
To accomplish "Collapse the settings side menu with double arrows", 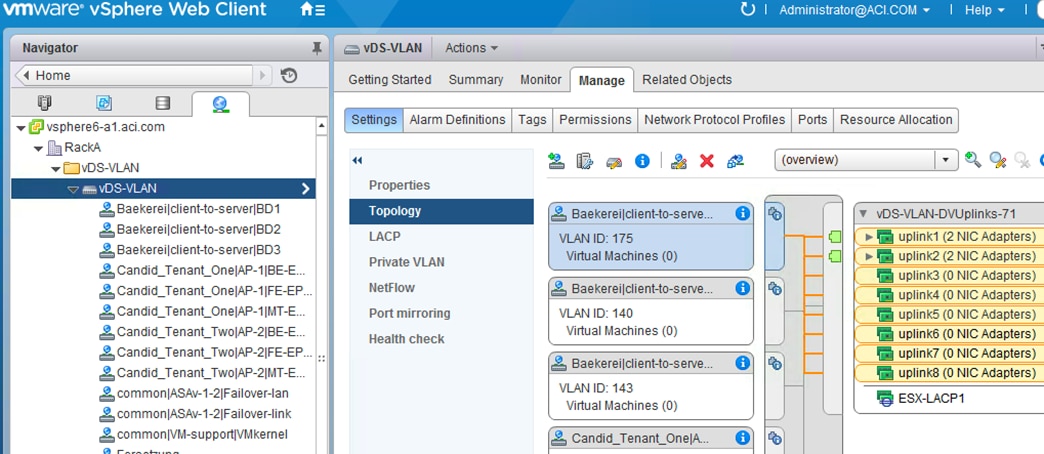I will 358,160.
